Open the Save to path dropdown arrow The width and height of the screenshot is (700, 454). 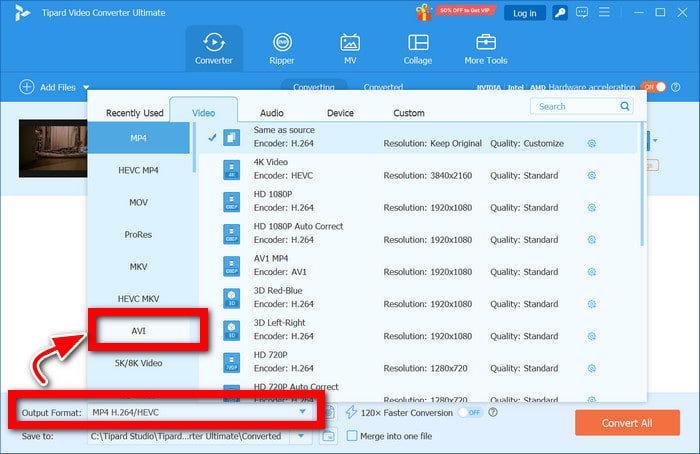(x=301, y=436)
